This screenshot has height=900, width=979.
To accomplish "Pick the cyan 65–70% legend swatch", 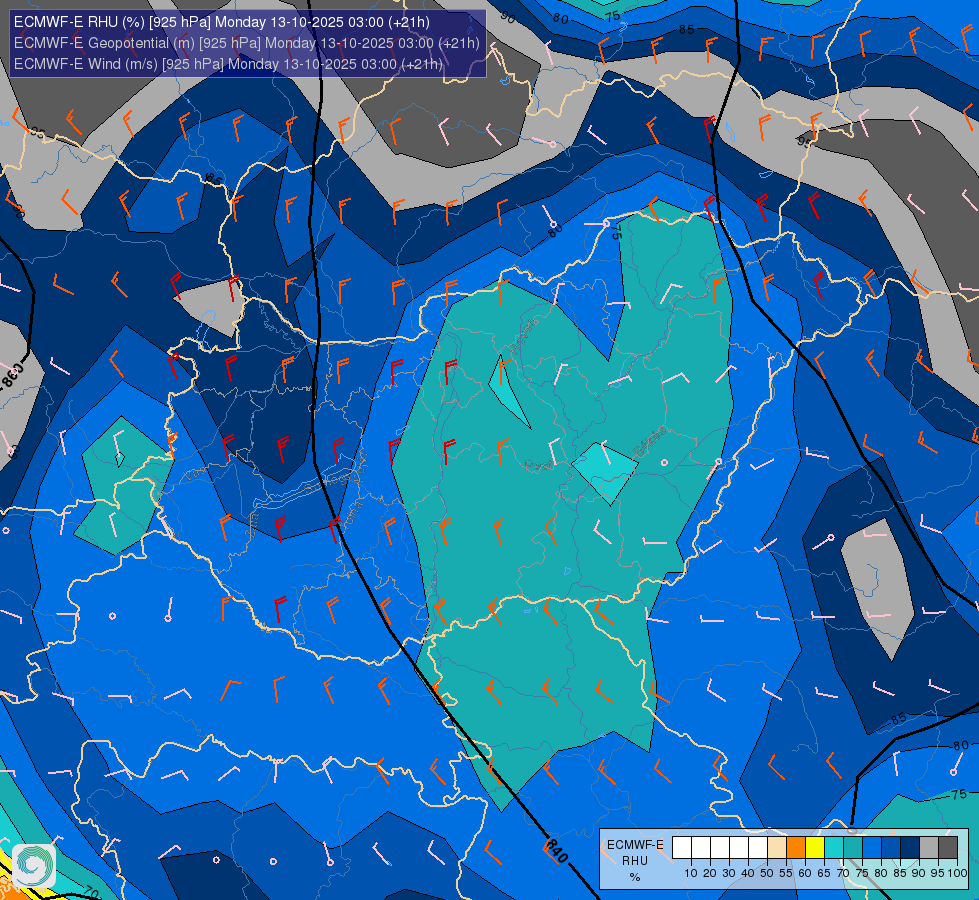I will (x=834, y=848).
